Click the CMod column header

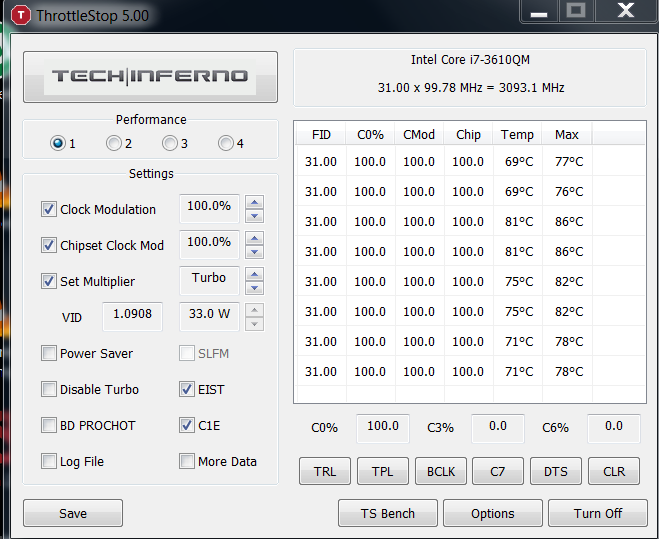click(419, 135)
